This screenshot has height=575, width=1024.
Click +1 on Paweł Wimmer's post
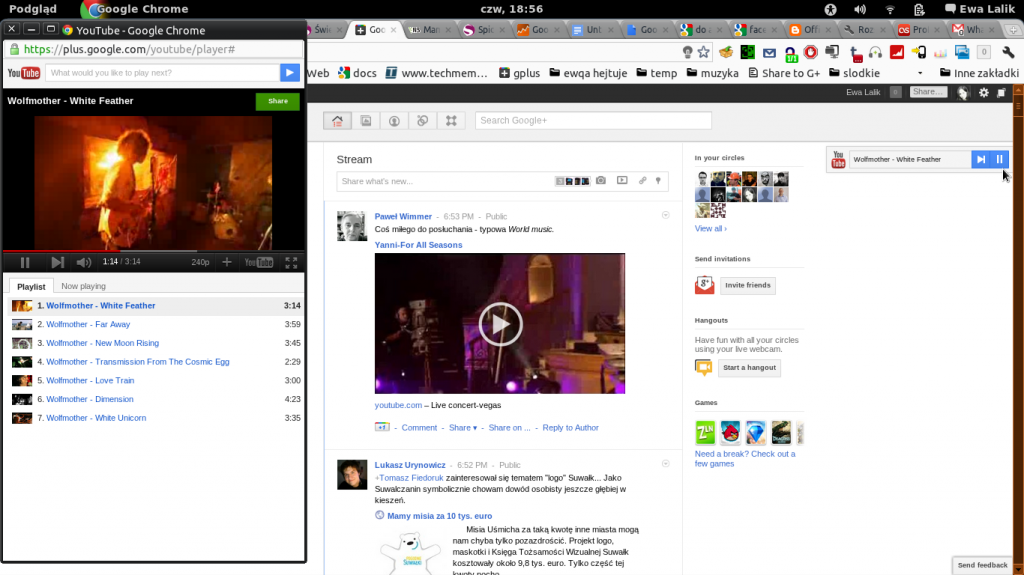[382, 427]
